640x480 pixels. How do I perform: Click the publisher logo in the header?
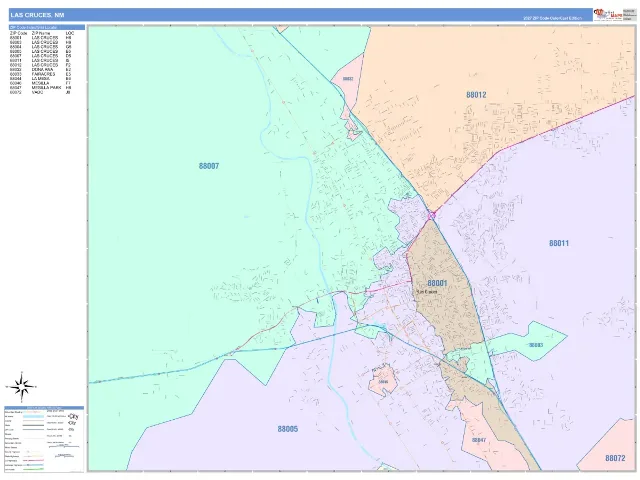coord(608,14)
